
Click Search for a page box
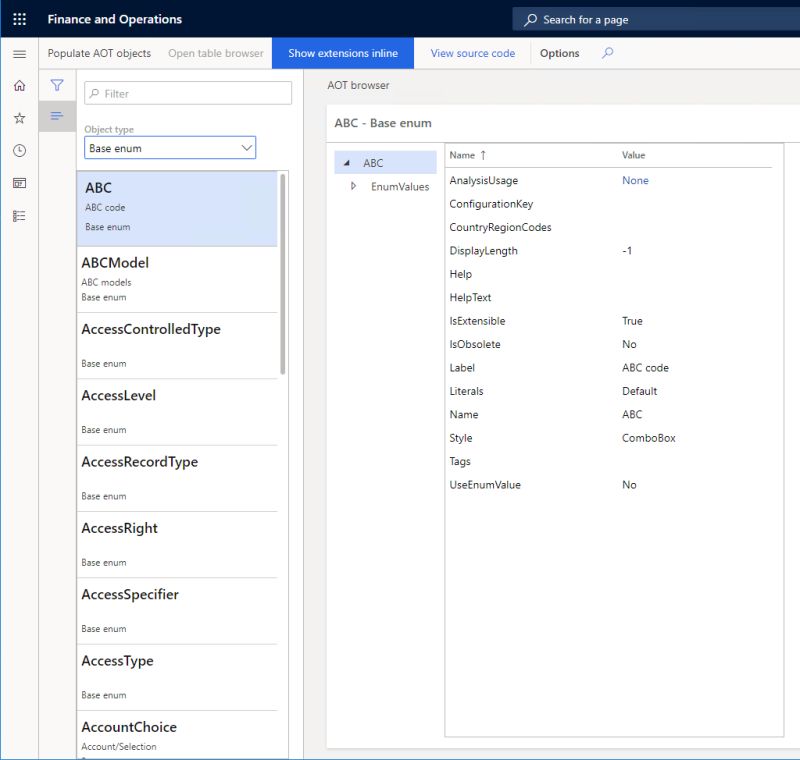656,20
